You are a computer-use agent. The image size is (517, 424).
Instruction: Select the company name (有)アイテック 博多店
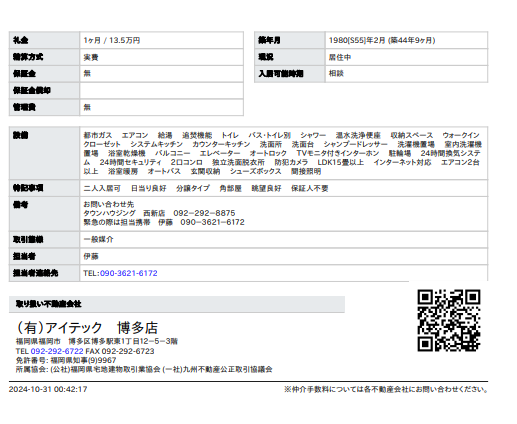click(87, 328)
